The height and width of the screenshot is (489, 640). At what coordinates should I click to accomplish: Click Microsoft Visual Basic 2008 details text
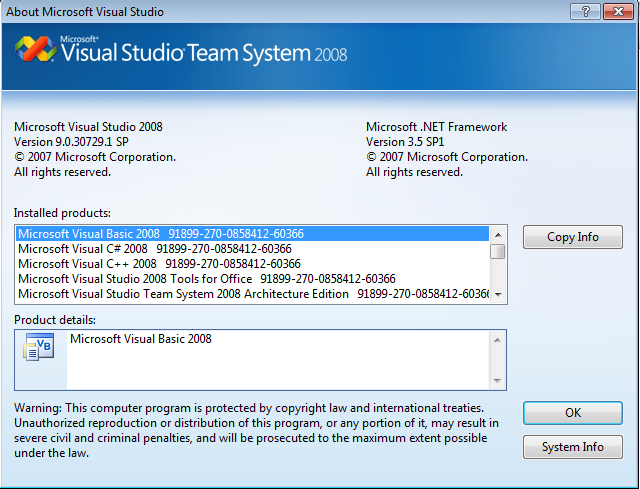141,339
